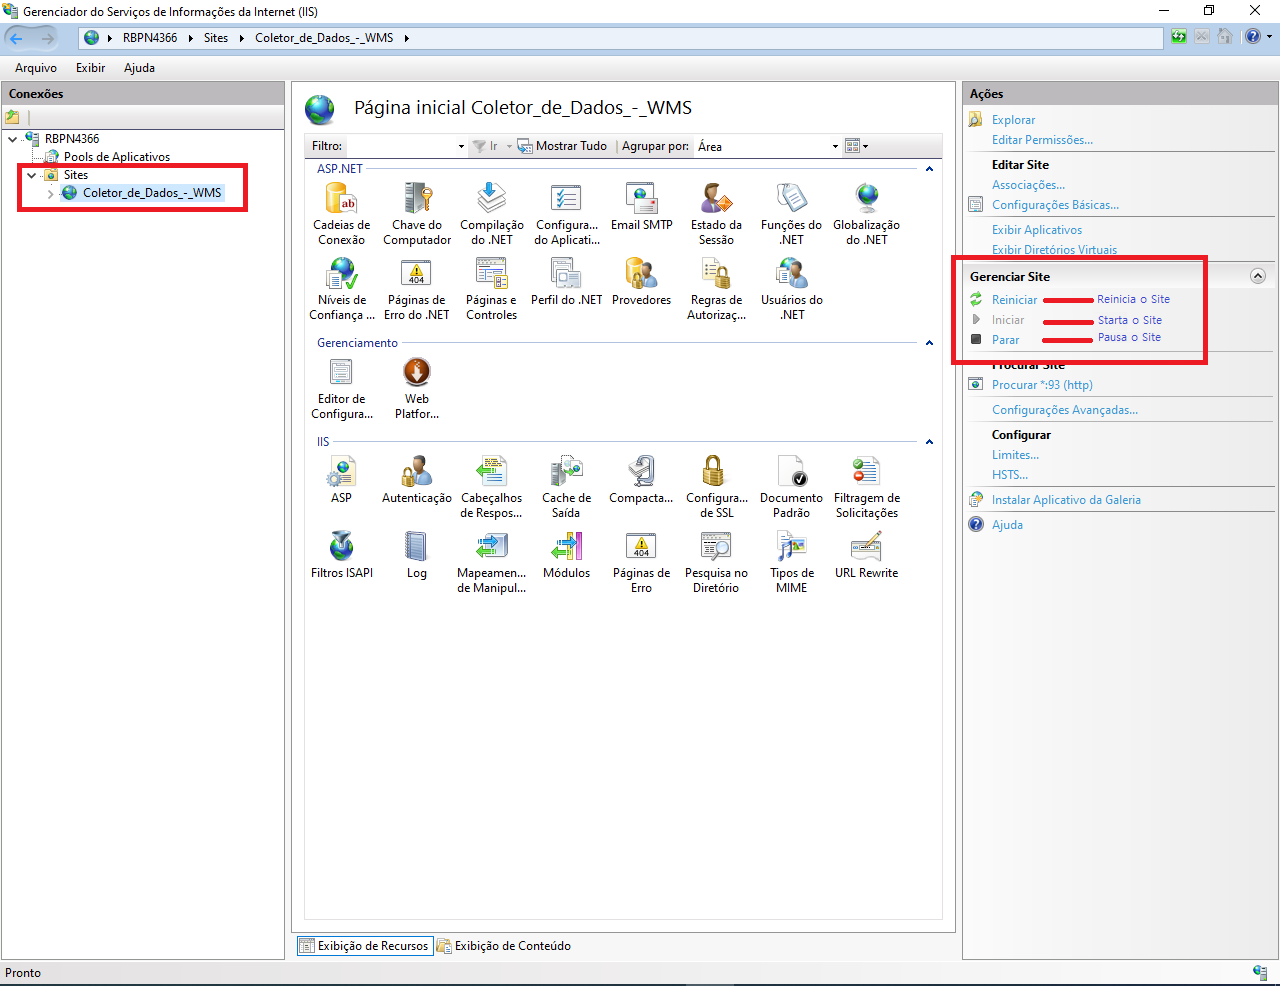The image size is (1280, 986).
Task: Open the Filtro dropdown arrow
Action: coord(461,146)
